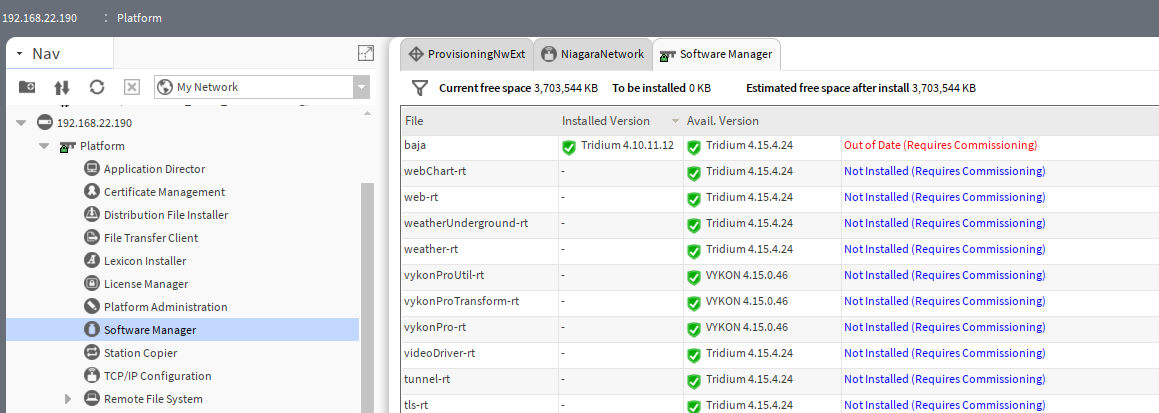Select the weatherUnderground-rt row
Screen dimensions: 1159x413
pos(780,223)
